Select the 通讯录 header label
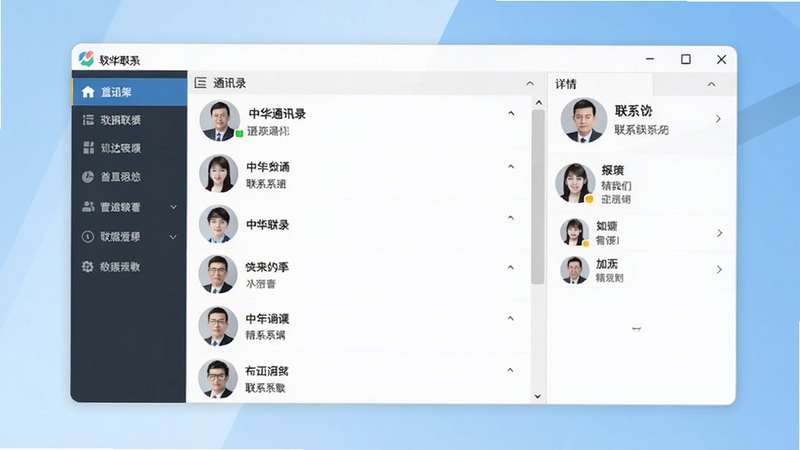This screenshot has width=800, height=450. click(230, 83)
